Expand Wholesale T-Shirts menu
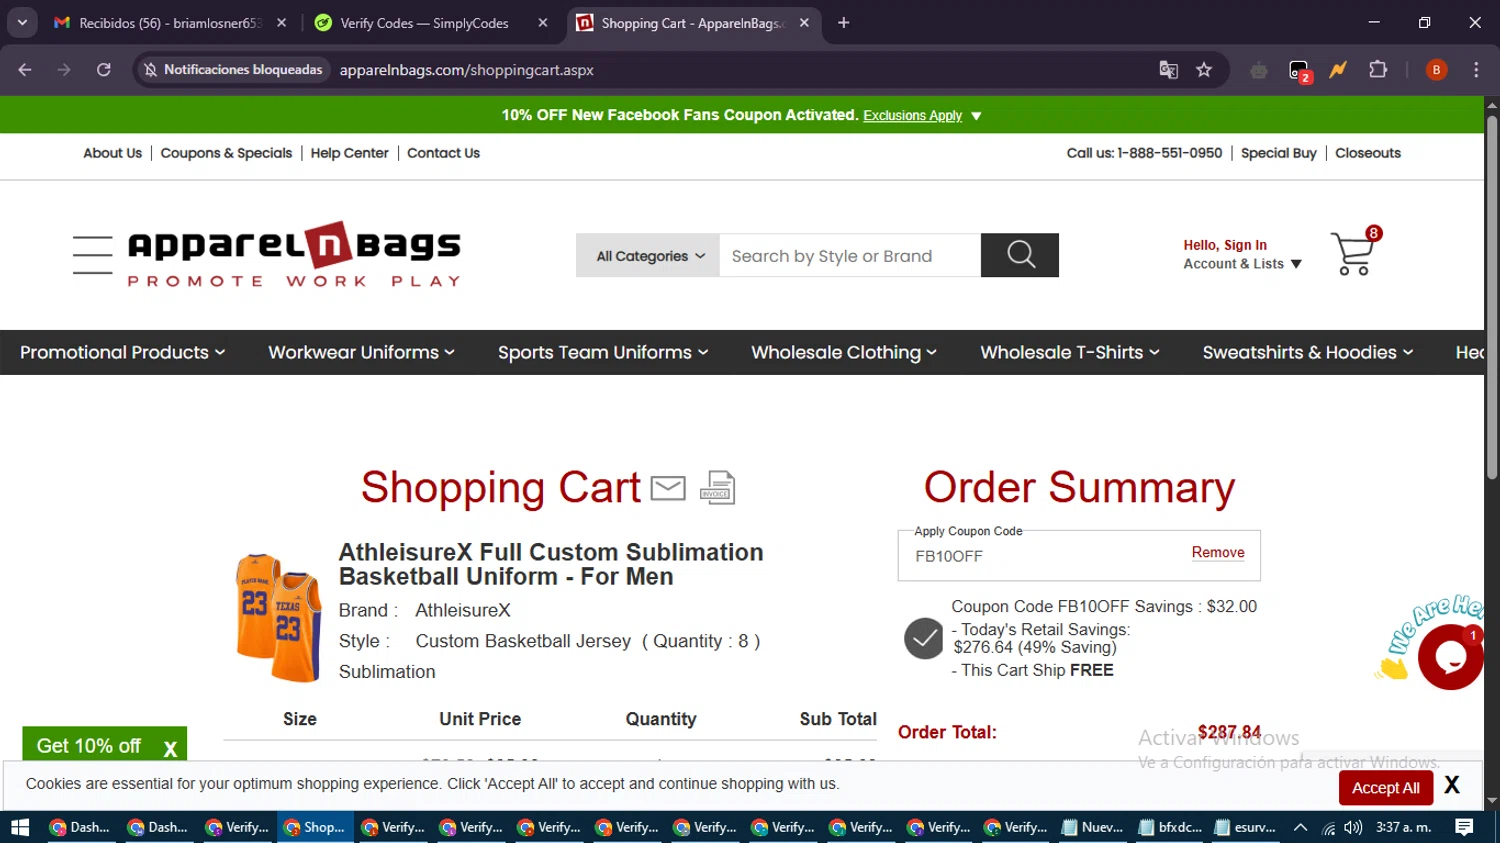Image resolution: width=1500 pixels, height=843 pixels. click(x=1070, y=352)
